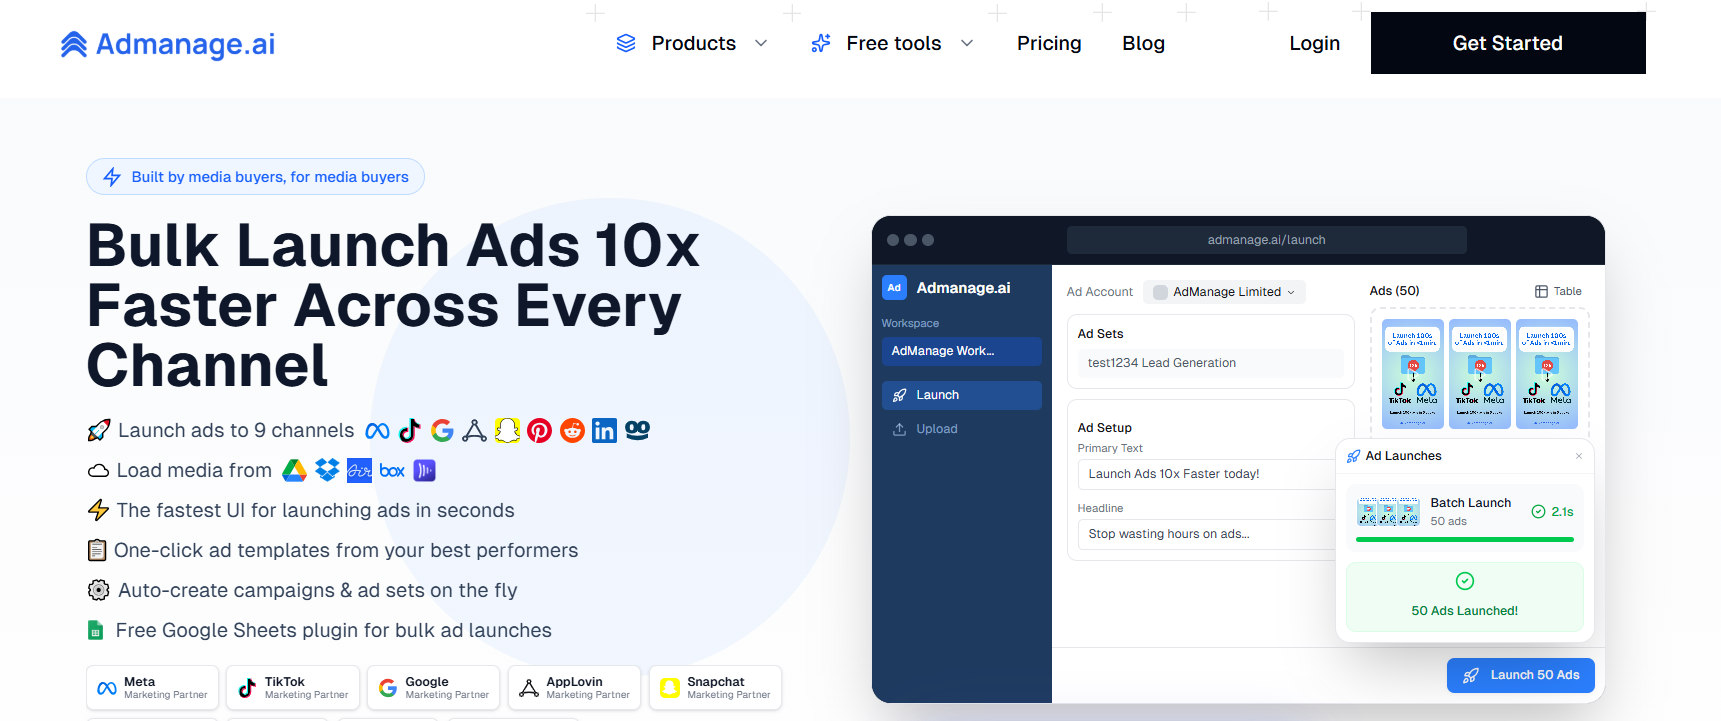Click the AppLovin Marketing Partner badge

tap(575, 688)
